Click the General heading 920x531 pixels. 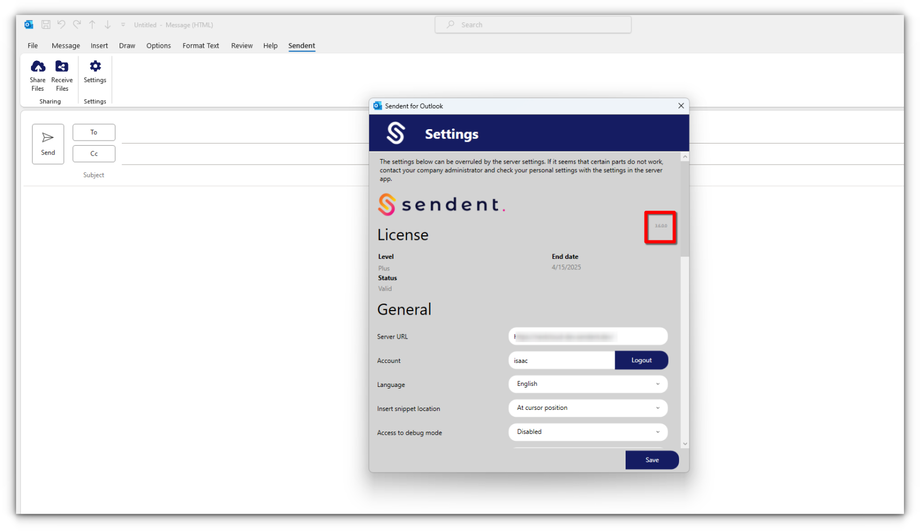(x=404, y=310)
